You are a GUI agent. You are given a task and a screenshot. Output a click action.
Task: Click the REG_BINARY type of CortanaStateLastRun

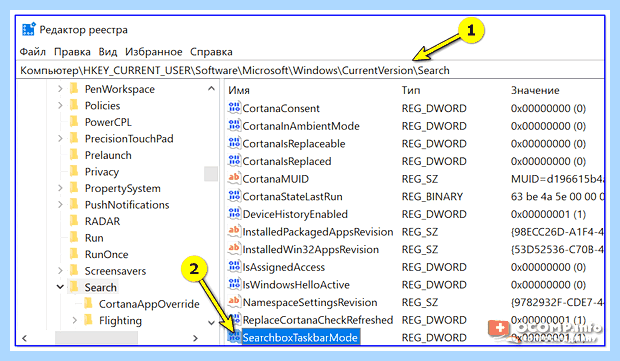click(432, 196)
